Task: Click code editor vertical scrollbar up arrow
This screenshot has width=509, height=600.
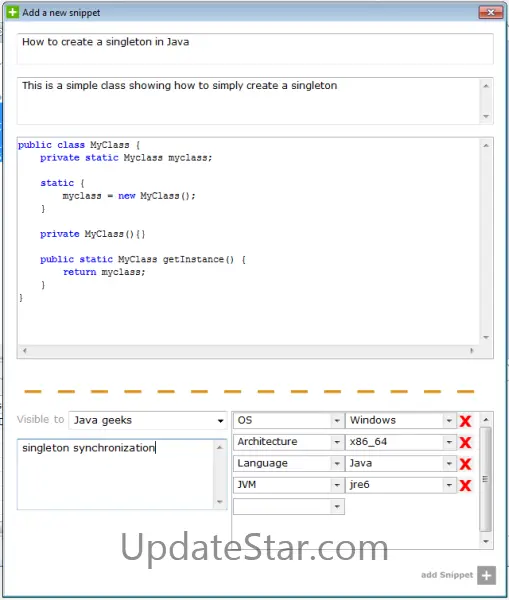Action: [x=486, y=145]
